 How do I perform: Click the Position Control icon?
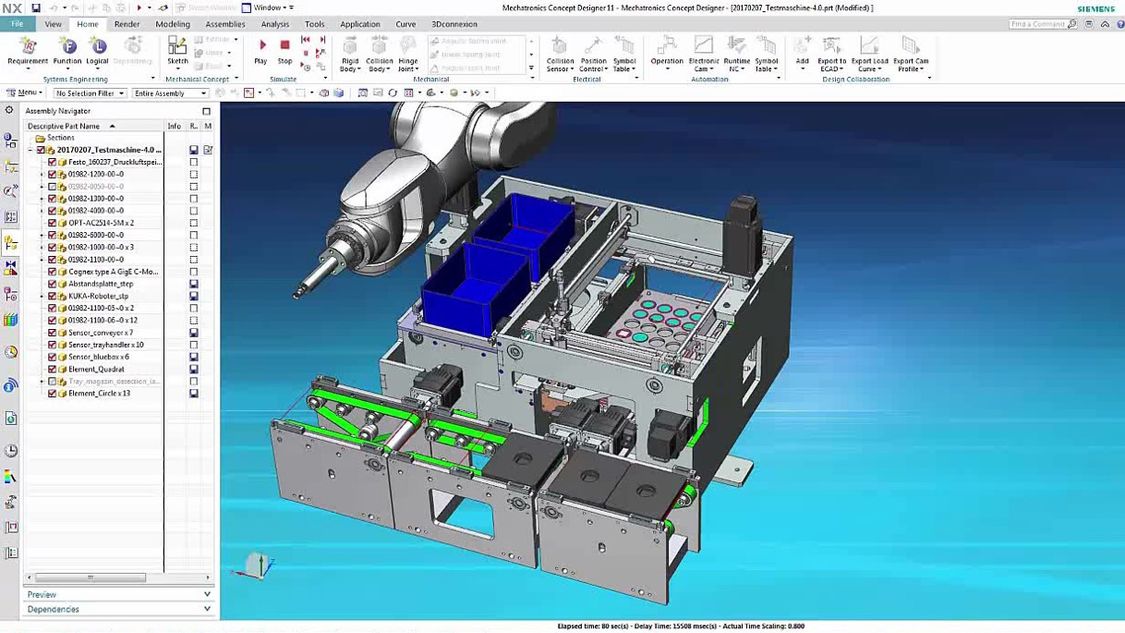[593, 46]
